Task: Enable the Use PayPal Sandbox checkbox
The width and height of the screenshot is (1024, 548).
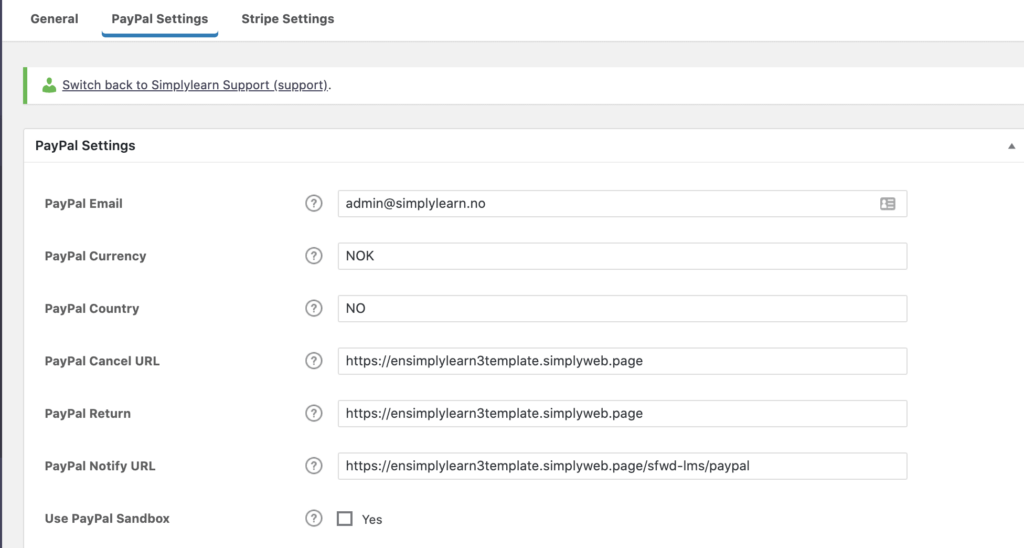Action: tap(345, 519)
